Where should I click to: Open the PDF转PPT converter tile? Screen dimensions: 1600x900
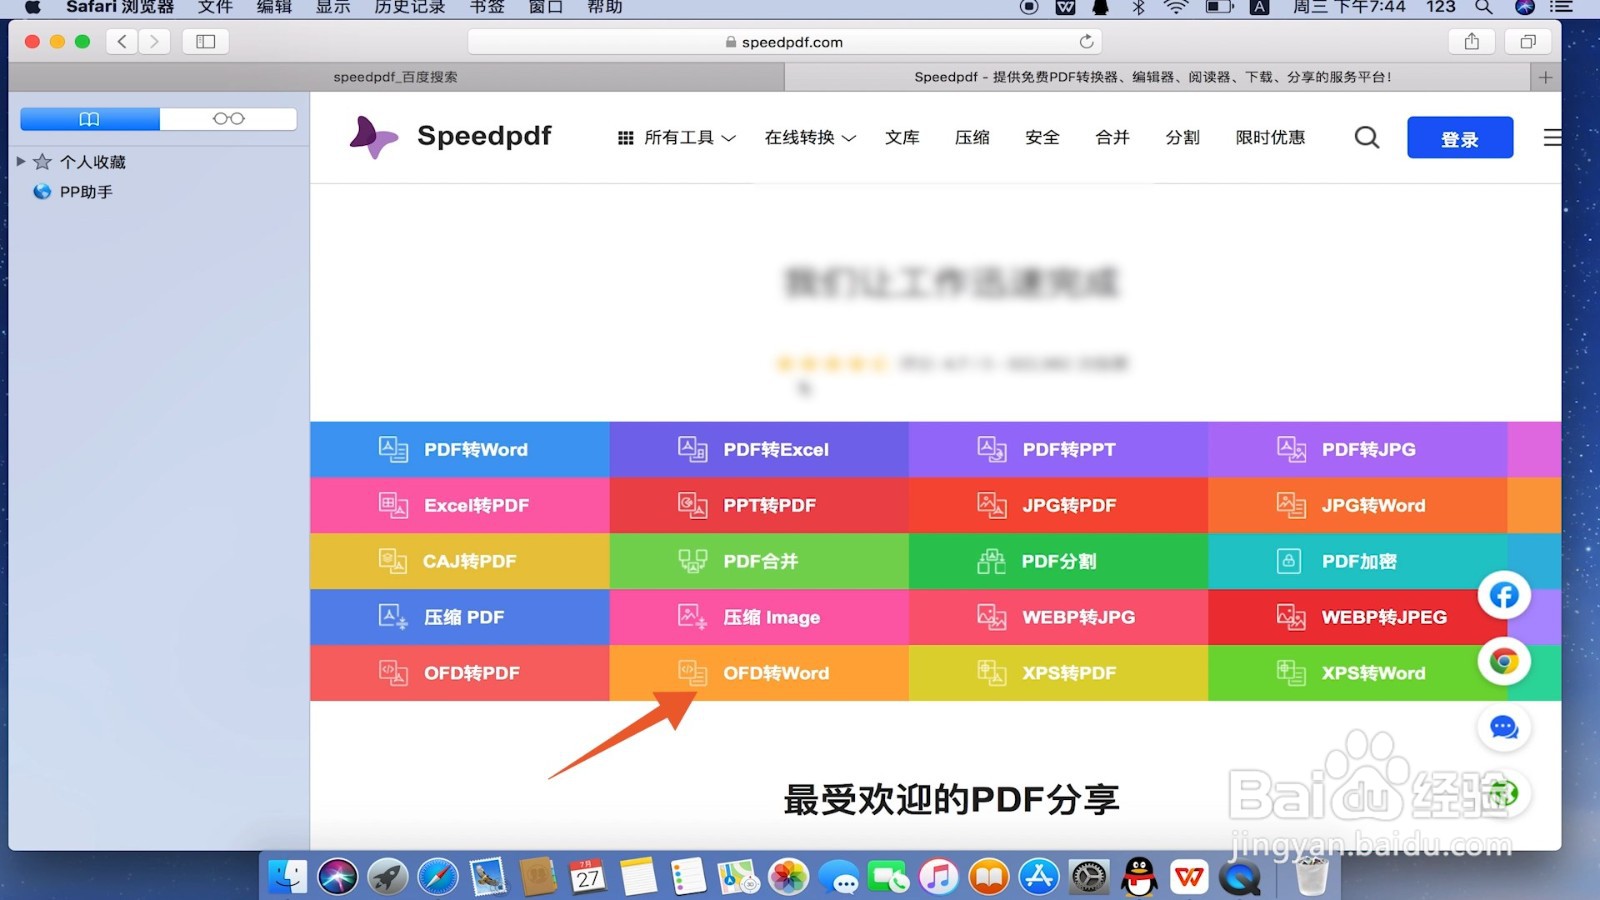tap(1058, 449)
